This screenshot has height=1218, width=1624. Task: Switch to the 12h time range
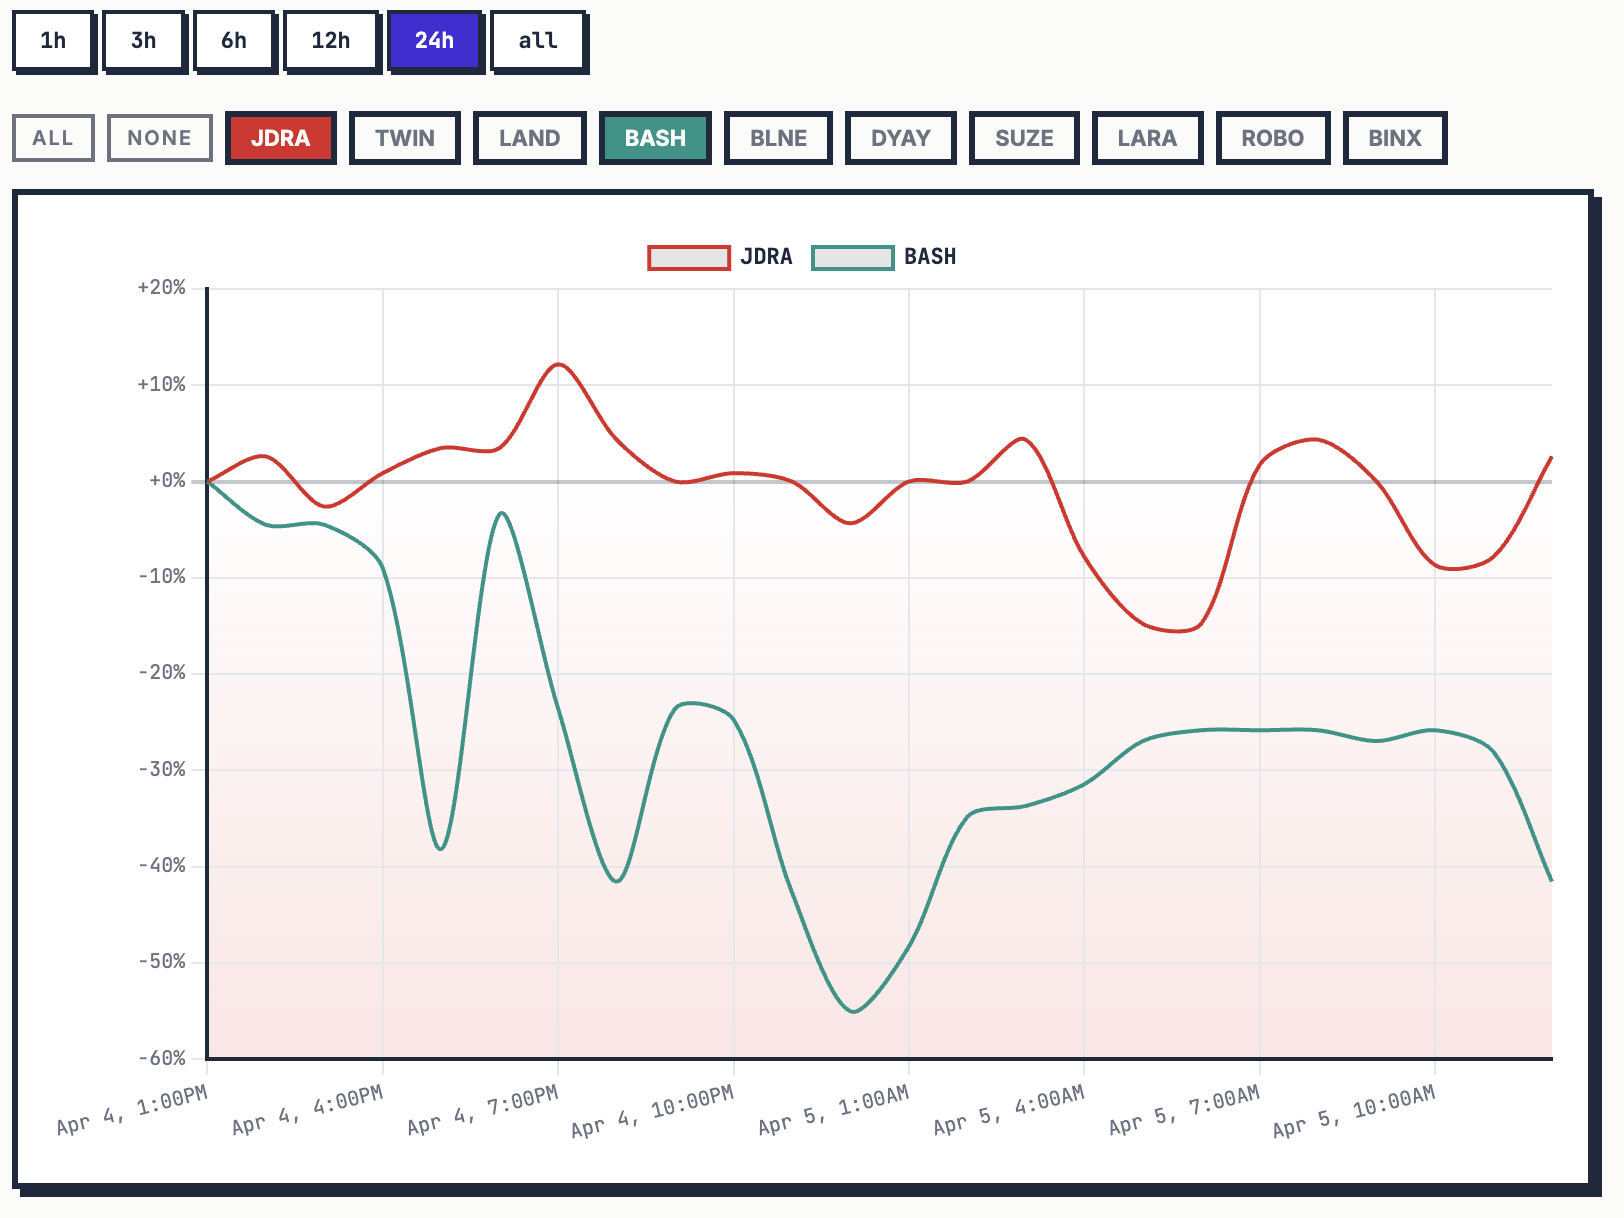tap(331, 41)
